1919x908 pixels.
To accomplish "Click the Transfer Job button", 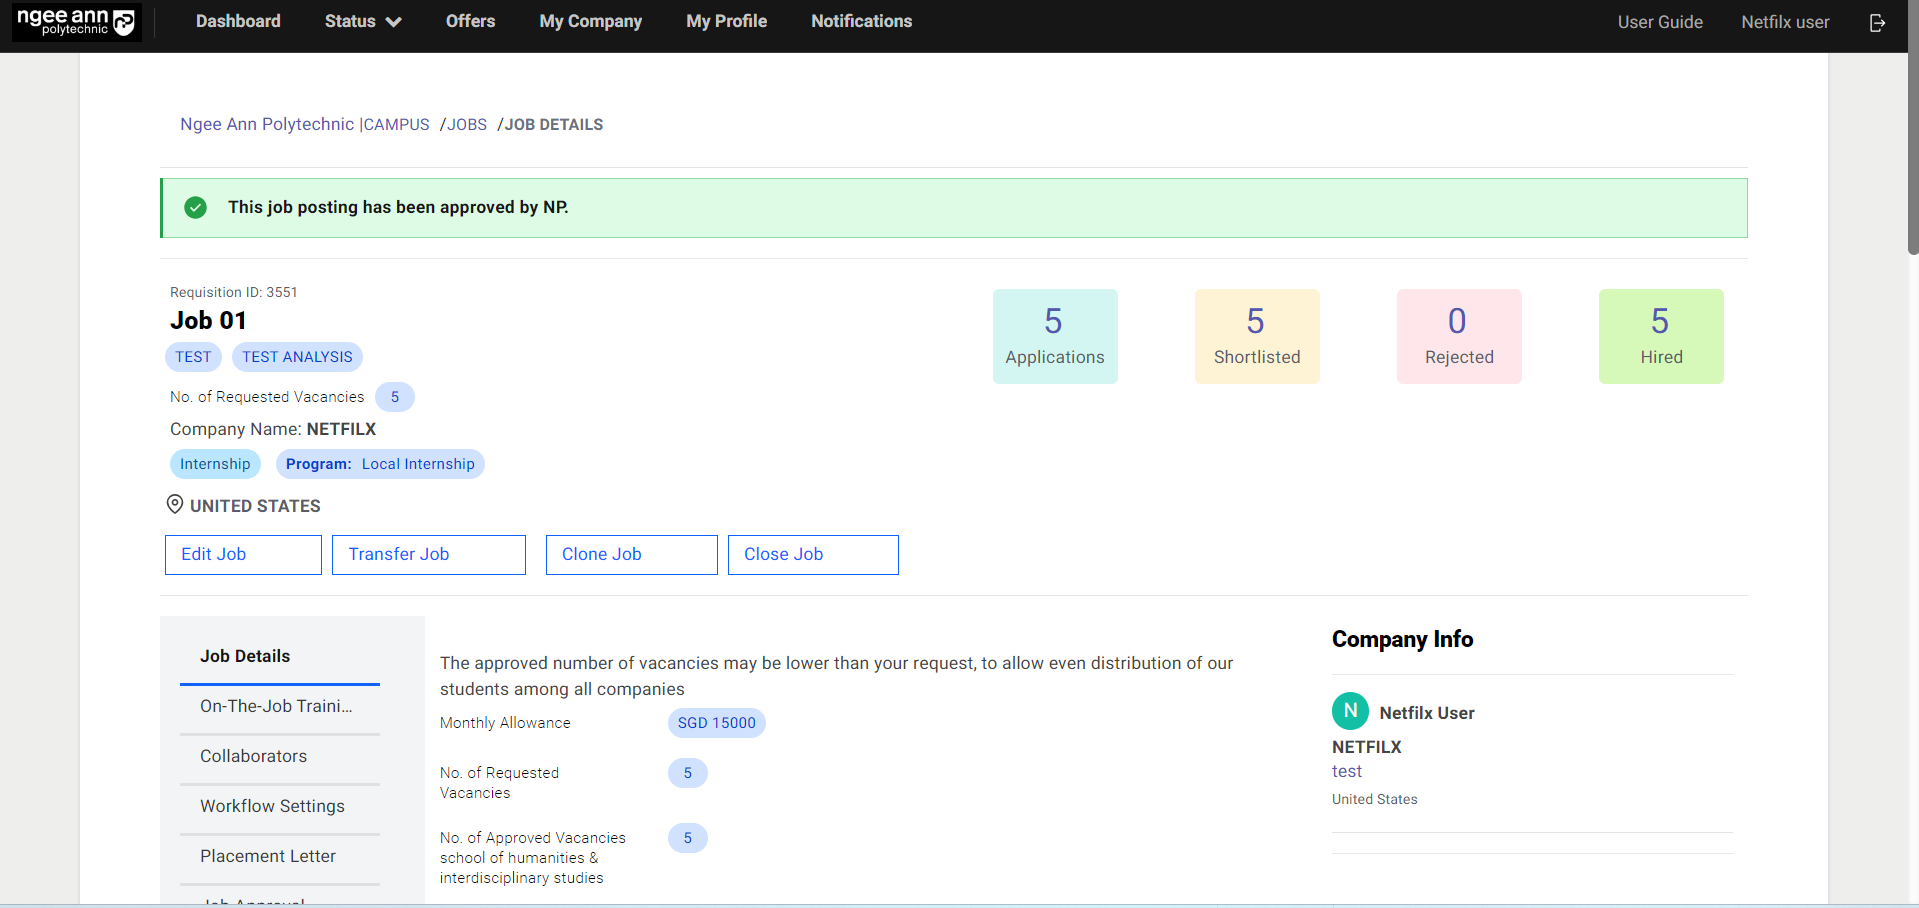I will [428, 554].
